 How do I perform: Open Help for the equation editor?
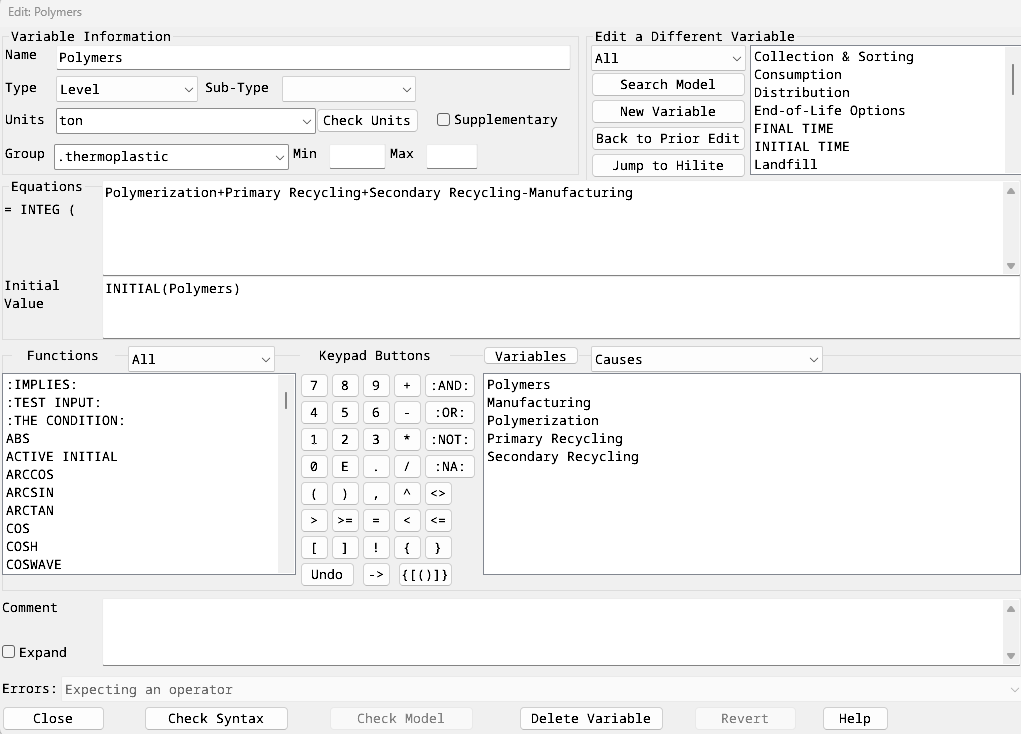coord(855,718)
